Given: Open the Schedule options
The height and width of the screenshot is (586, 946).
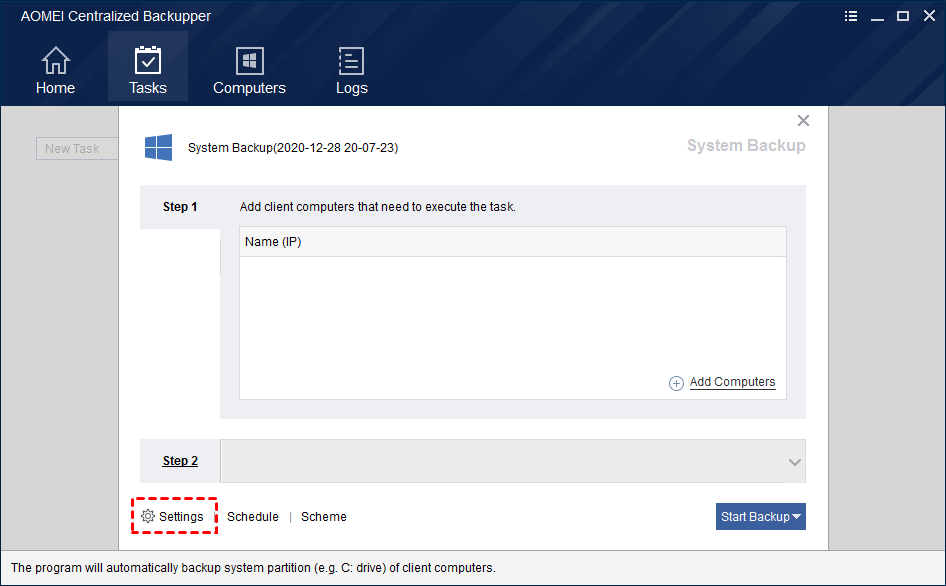Looking at the screenshot, I should coord(253,517).
